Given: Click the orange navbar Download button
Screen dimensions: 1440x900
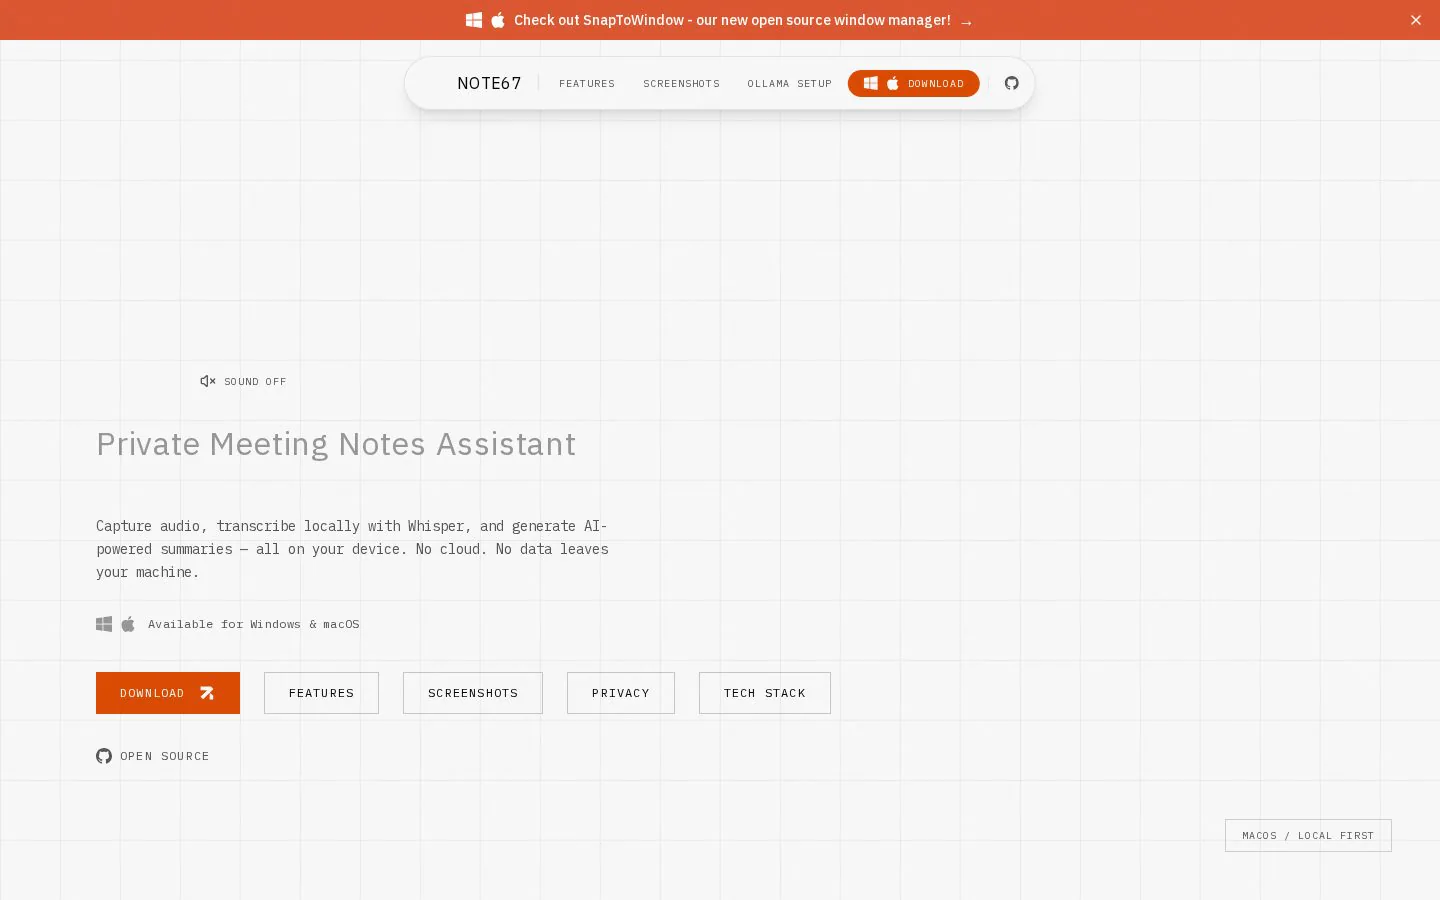Looking at the screenshot, I should 913,83.
